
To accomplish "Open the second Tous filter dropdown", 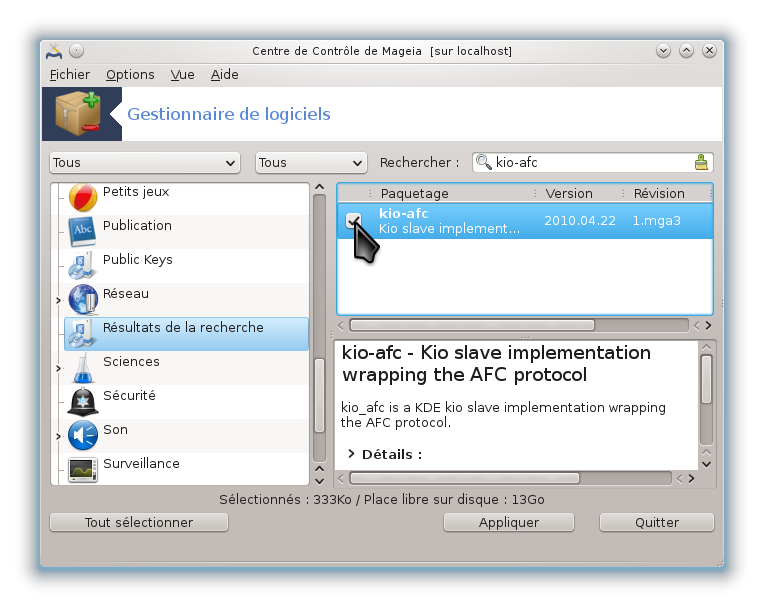I will pyautogui.click(x=311, y=163).
